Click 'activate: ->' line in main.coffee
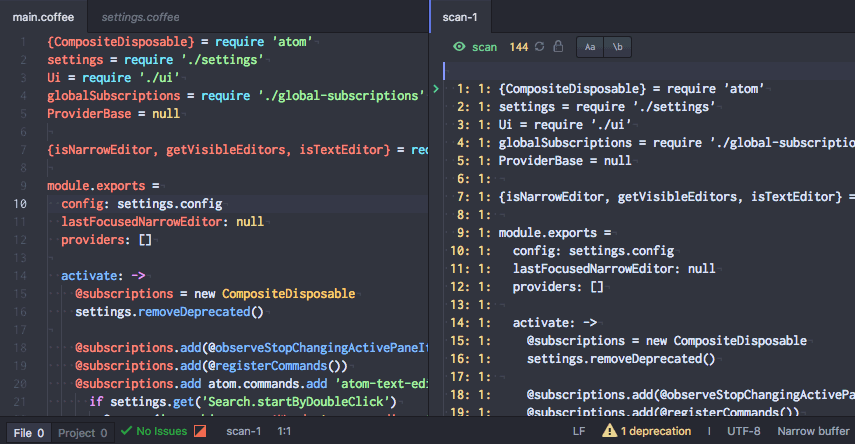Image resolution: width=855 pixels, height=444 pixels. tap(103, 275)
